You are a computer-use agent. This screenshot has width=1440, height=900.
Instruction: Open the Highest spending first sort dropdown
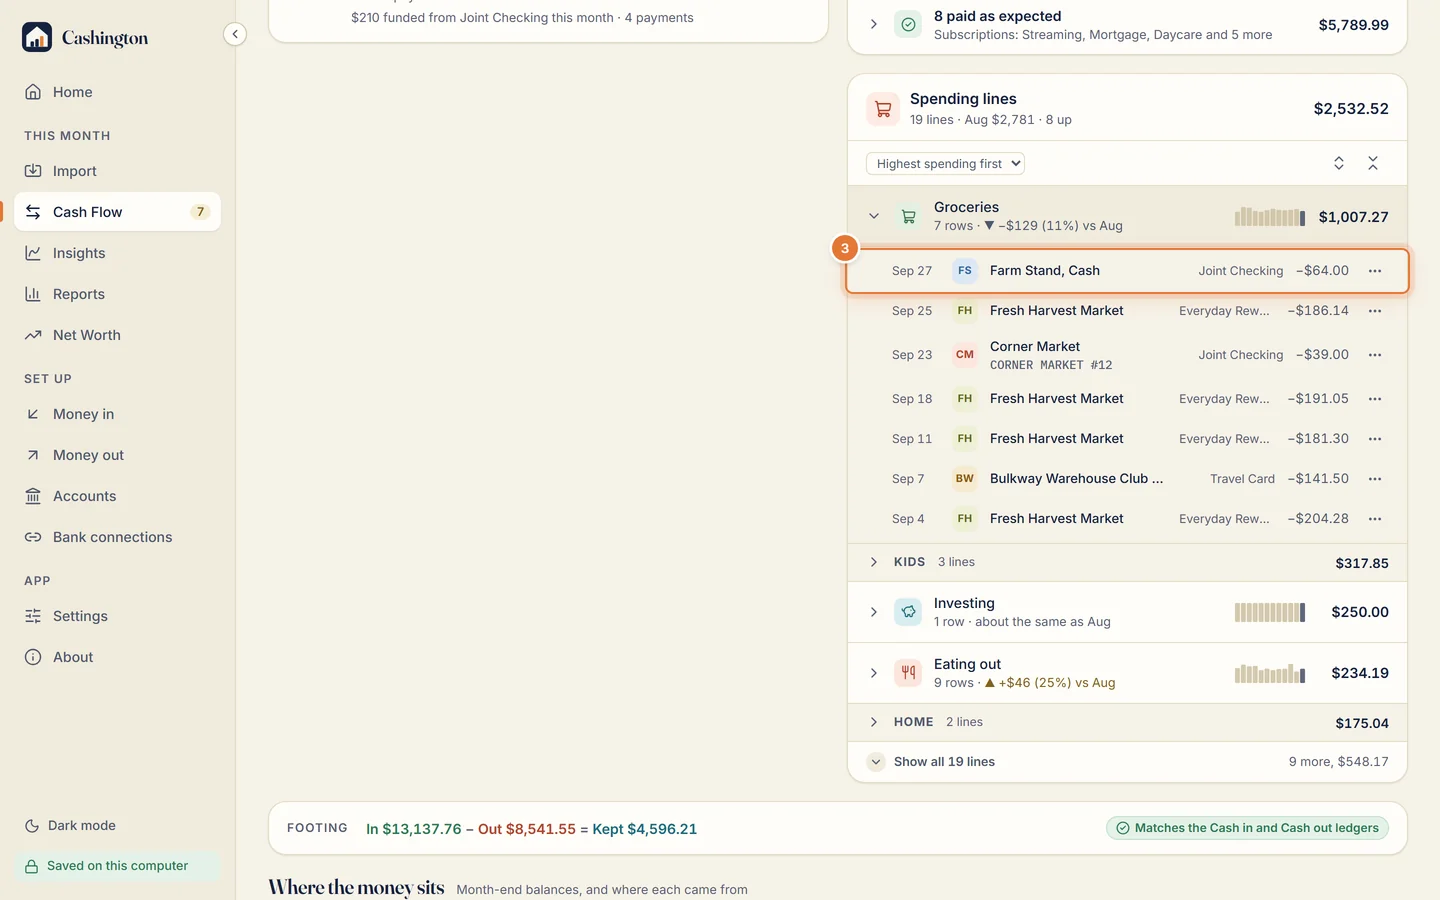pos(946,164)
